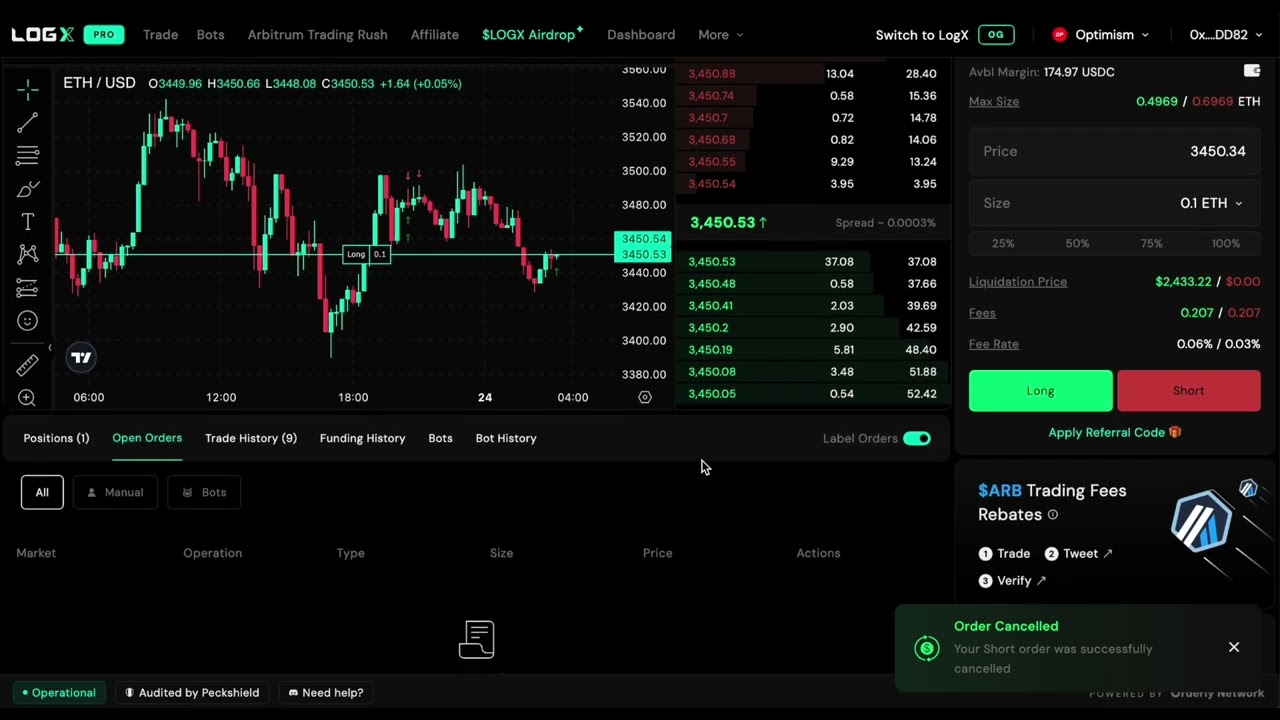Toggle the OG mode badge
The width and height of the screenshot is (1280, 720).
(996, 35)
